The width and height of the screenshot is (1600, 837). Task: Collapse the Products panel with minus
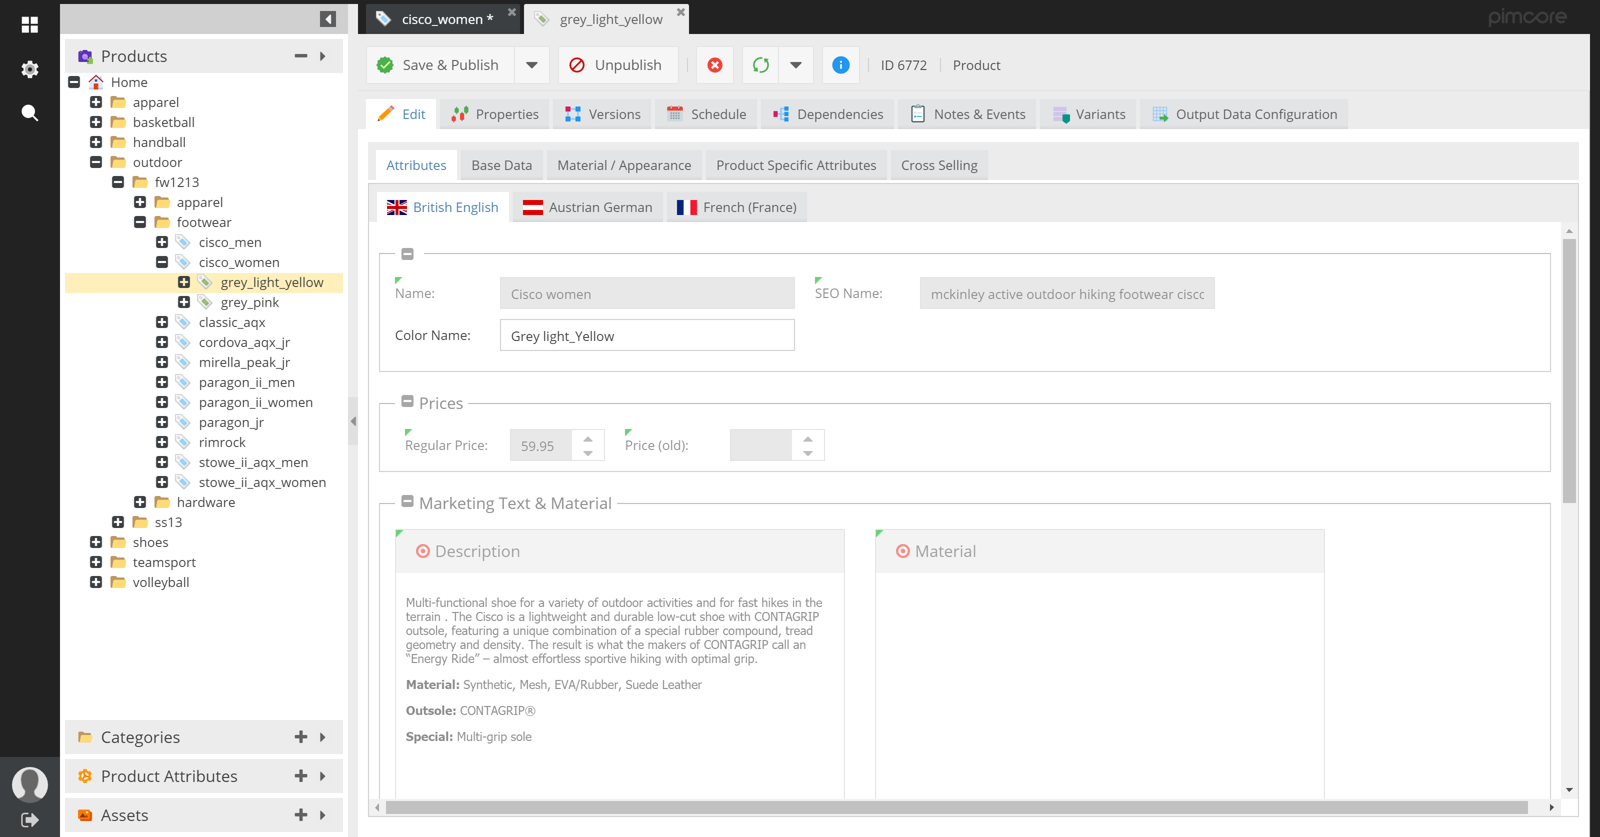pos(300,56)
